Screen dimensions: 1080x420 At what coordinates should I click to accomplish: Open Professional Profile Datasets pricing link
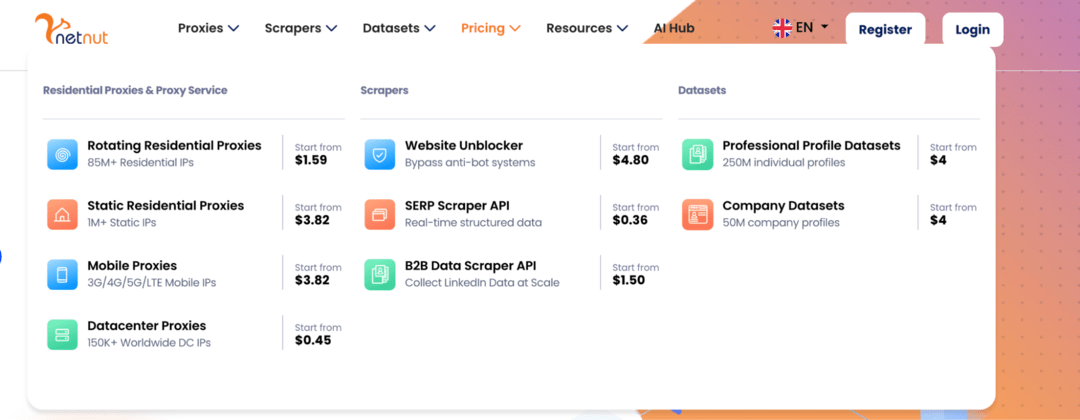pos(811,145)
